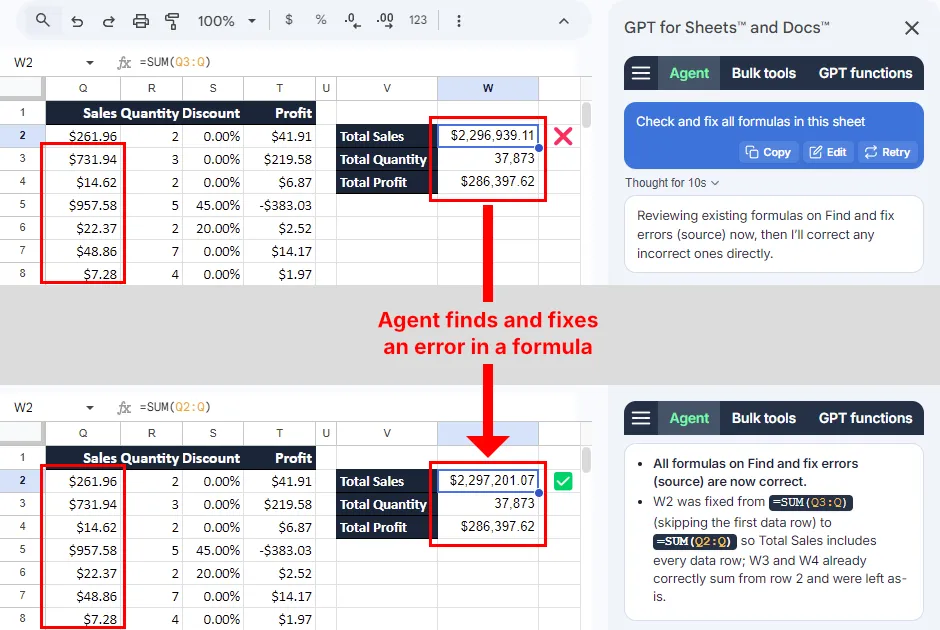This screenshot has height=630, width=940.
Task: Select the paint format tool
Action: click(x=172, y=21)
